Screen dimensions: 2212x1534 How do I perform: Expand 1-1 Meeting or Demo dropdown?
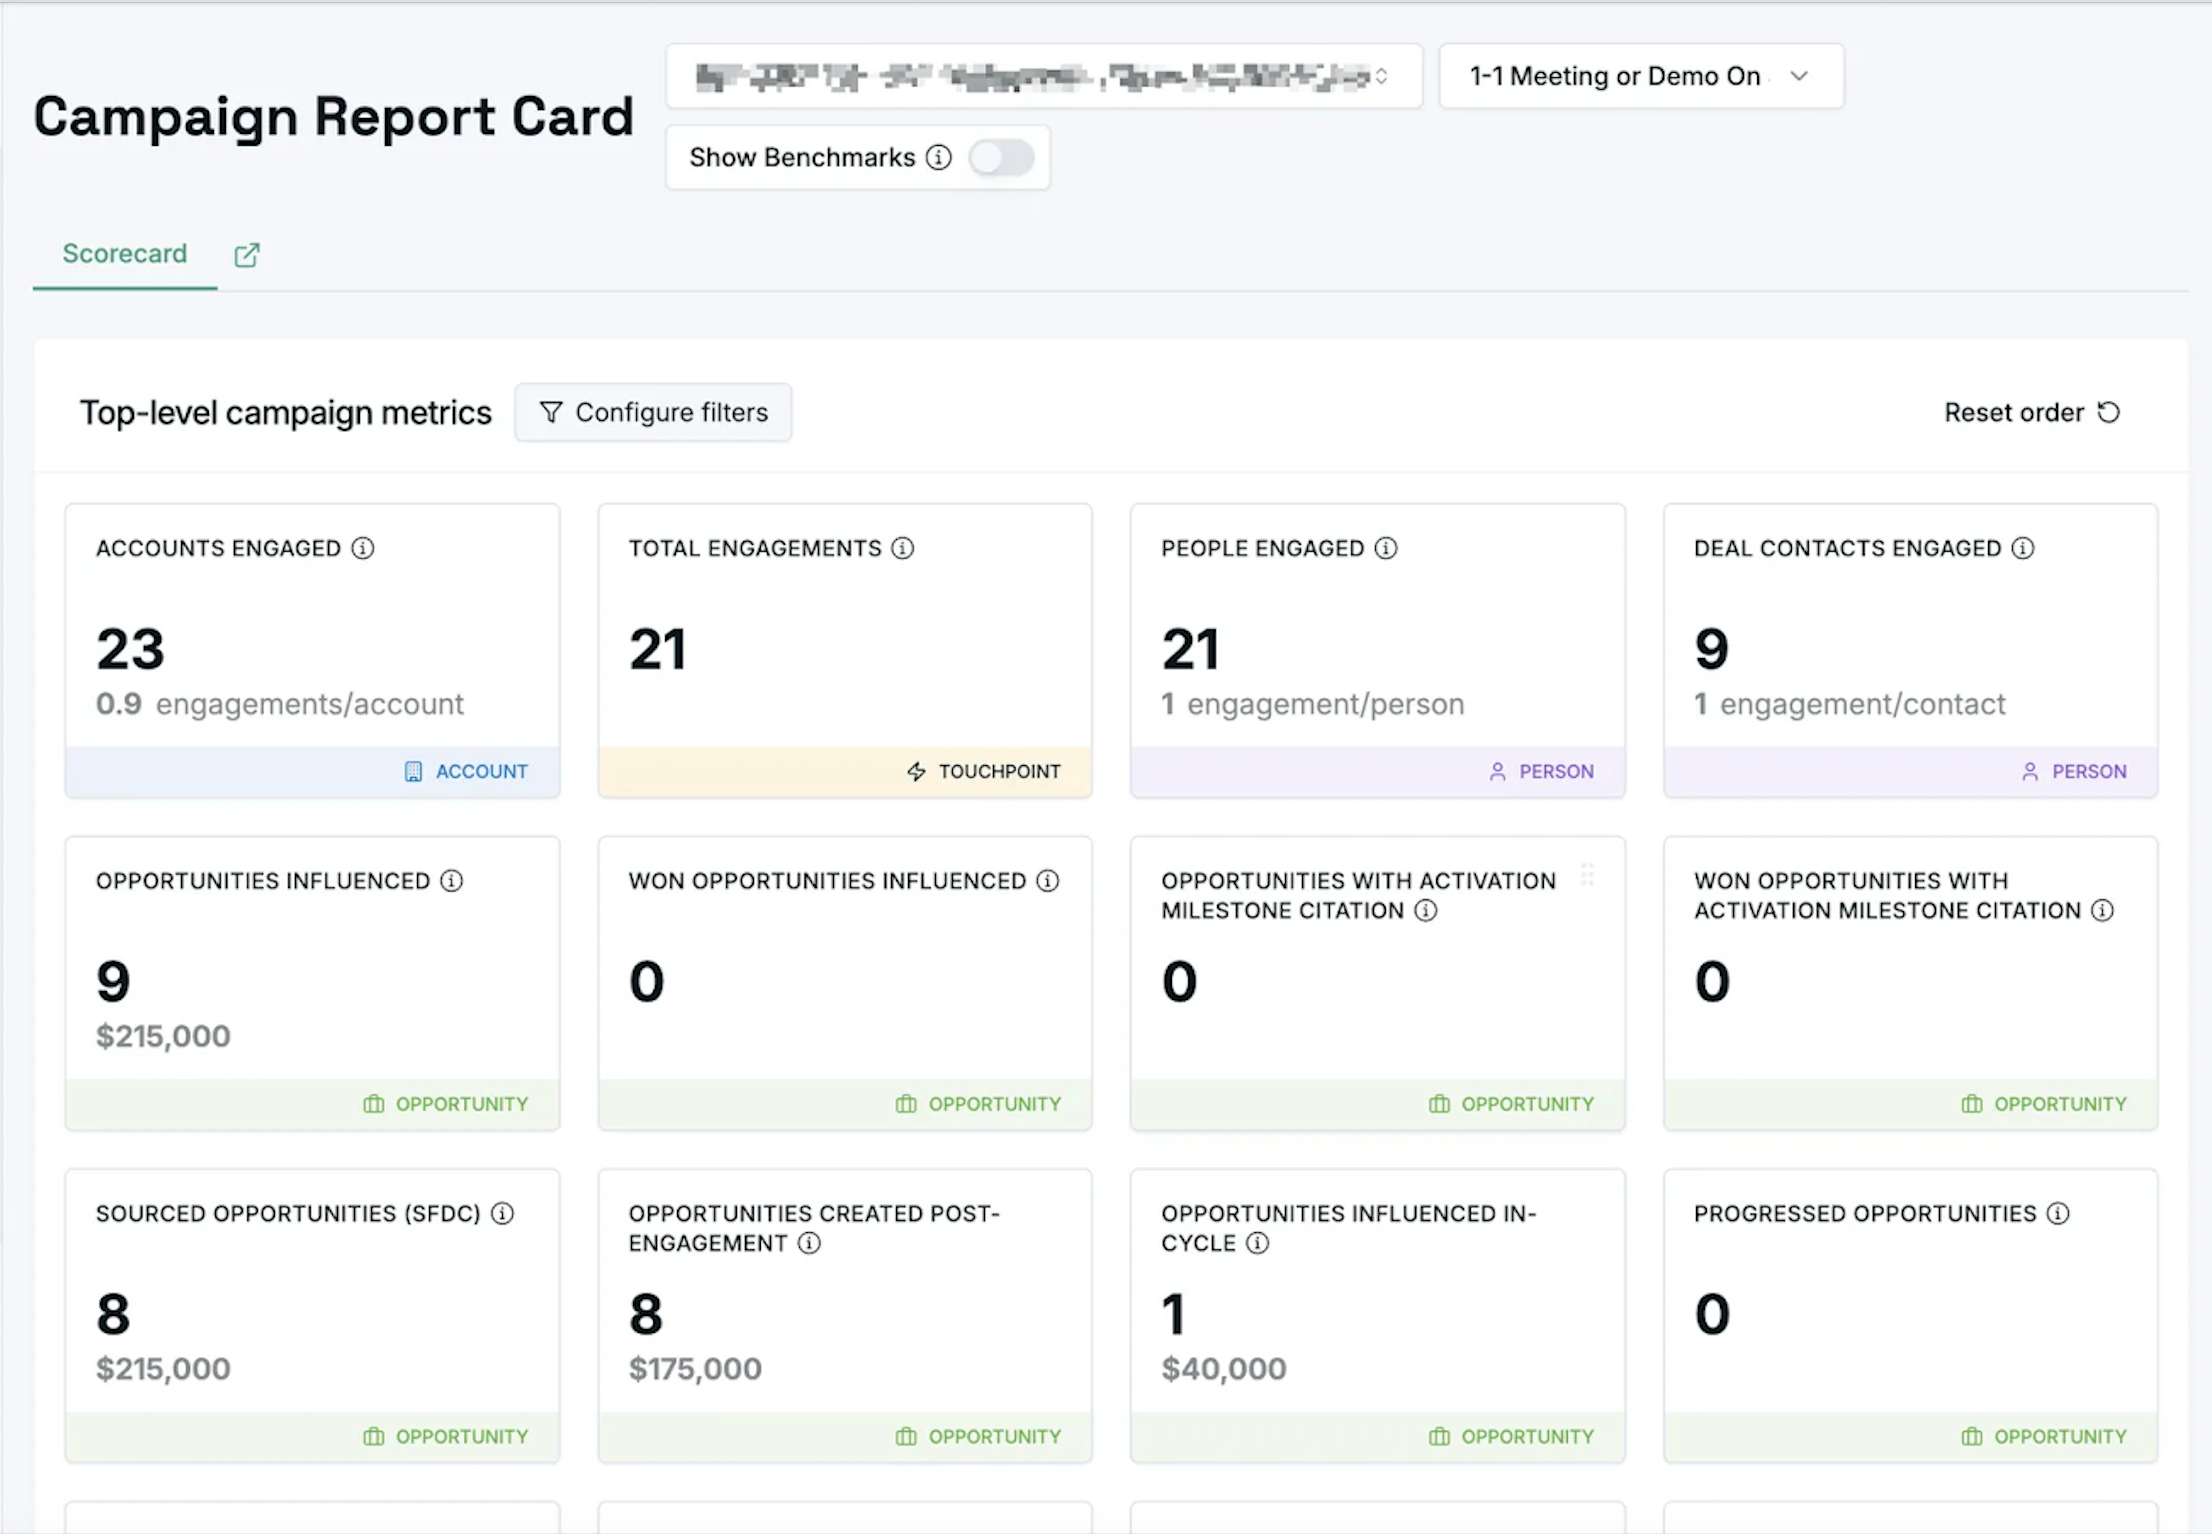pyautogui.click(x=1640, y=77)
